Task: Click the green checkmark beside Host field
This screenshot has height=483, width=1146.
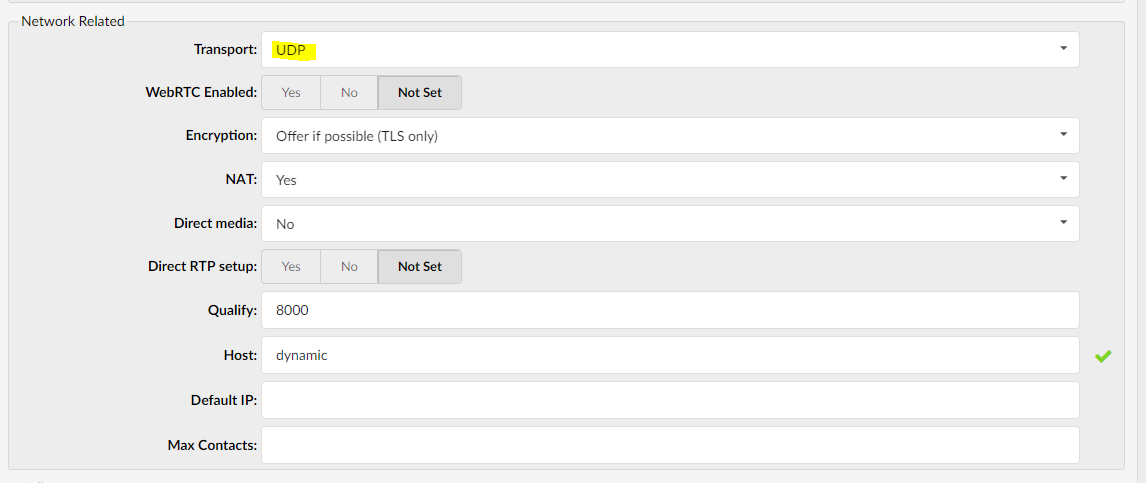Action: [1103, 356]
